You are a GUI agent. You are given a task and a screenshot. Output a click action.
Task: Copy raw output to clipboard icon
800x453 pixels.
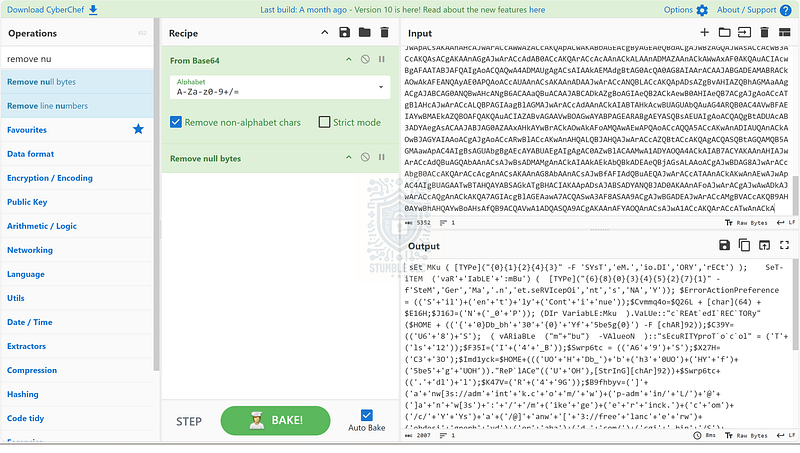coord(744,245)
